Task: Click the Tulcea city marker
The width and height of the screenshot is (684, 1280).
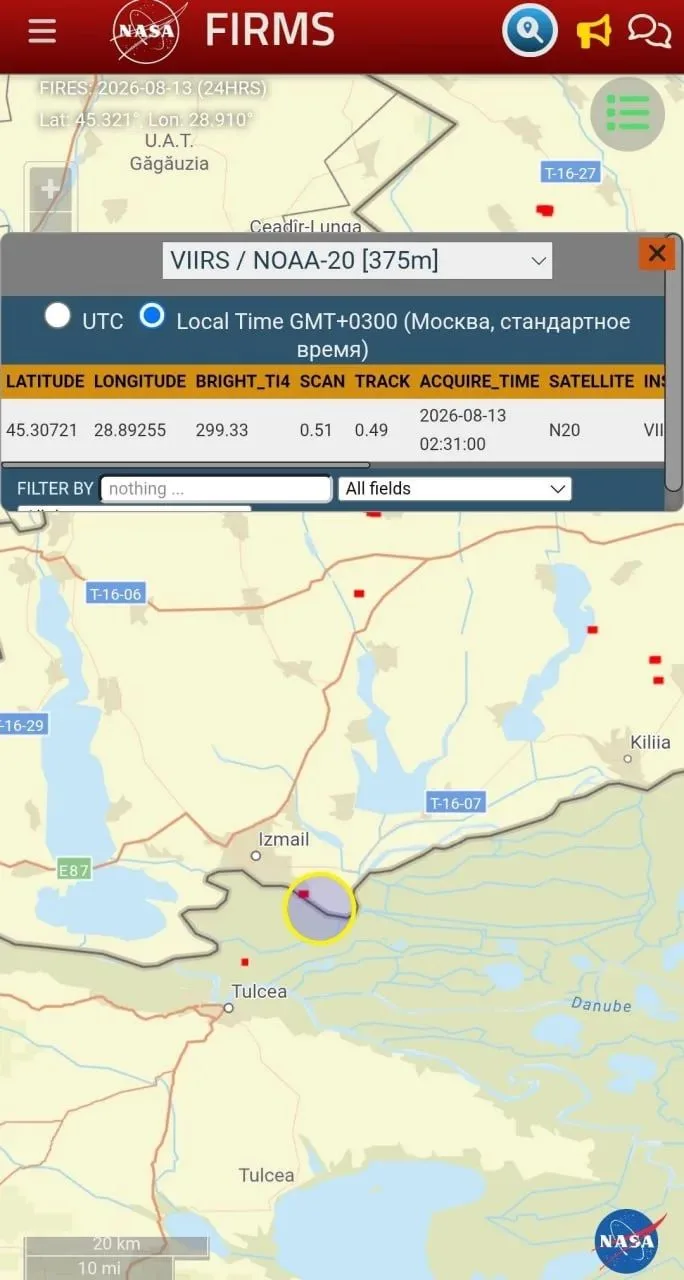Action: click(229, 1008)
